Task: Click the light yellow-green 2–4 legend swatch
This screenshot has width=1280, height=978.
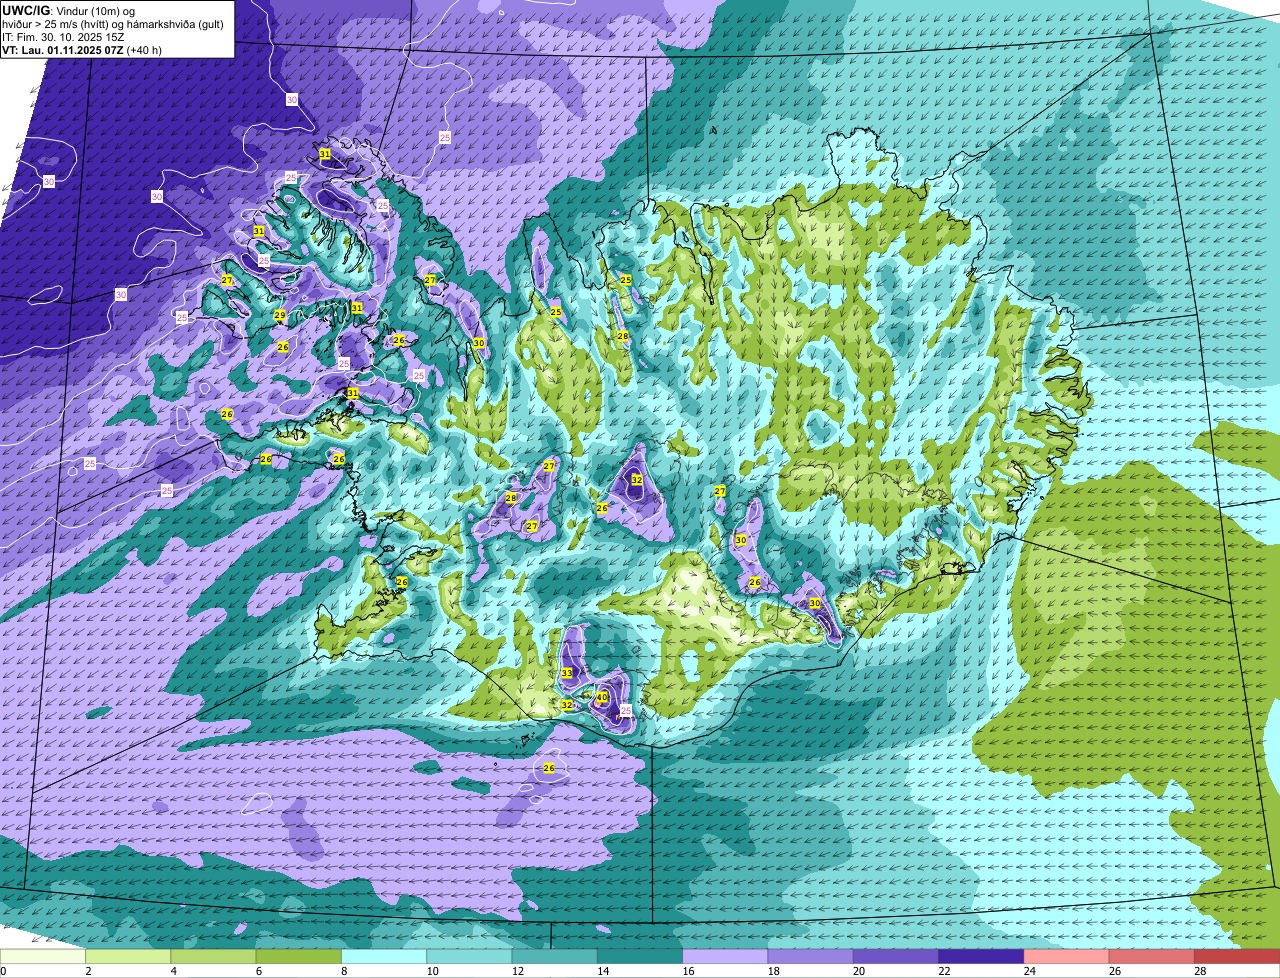Action: coord(129,956)
